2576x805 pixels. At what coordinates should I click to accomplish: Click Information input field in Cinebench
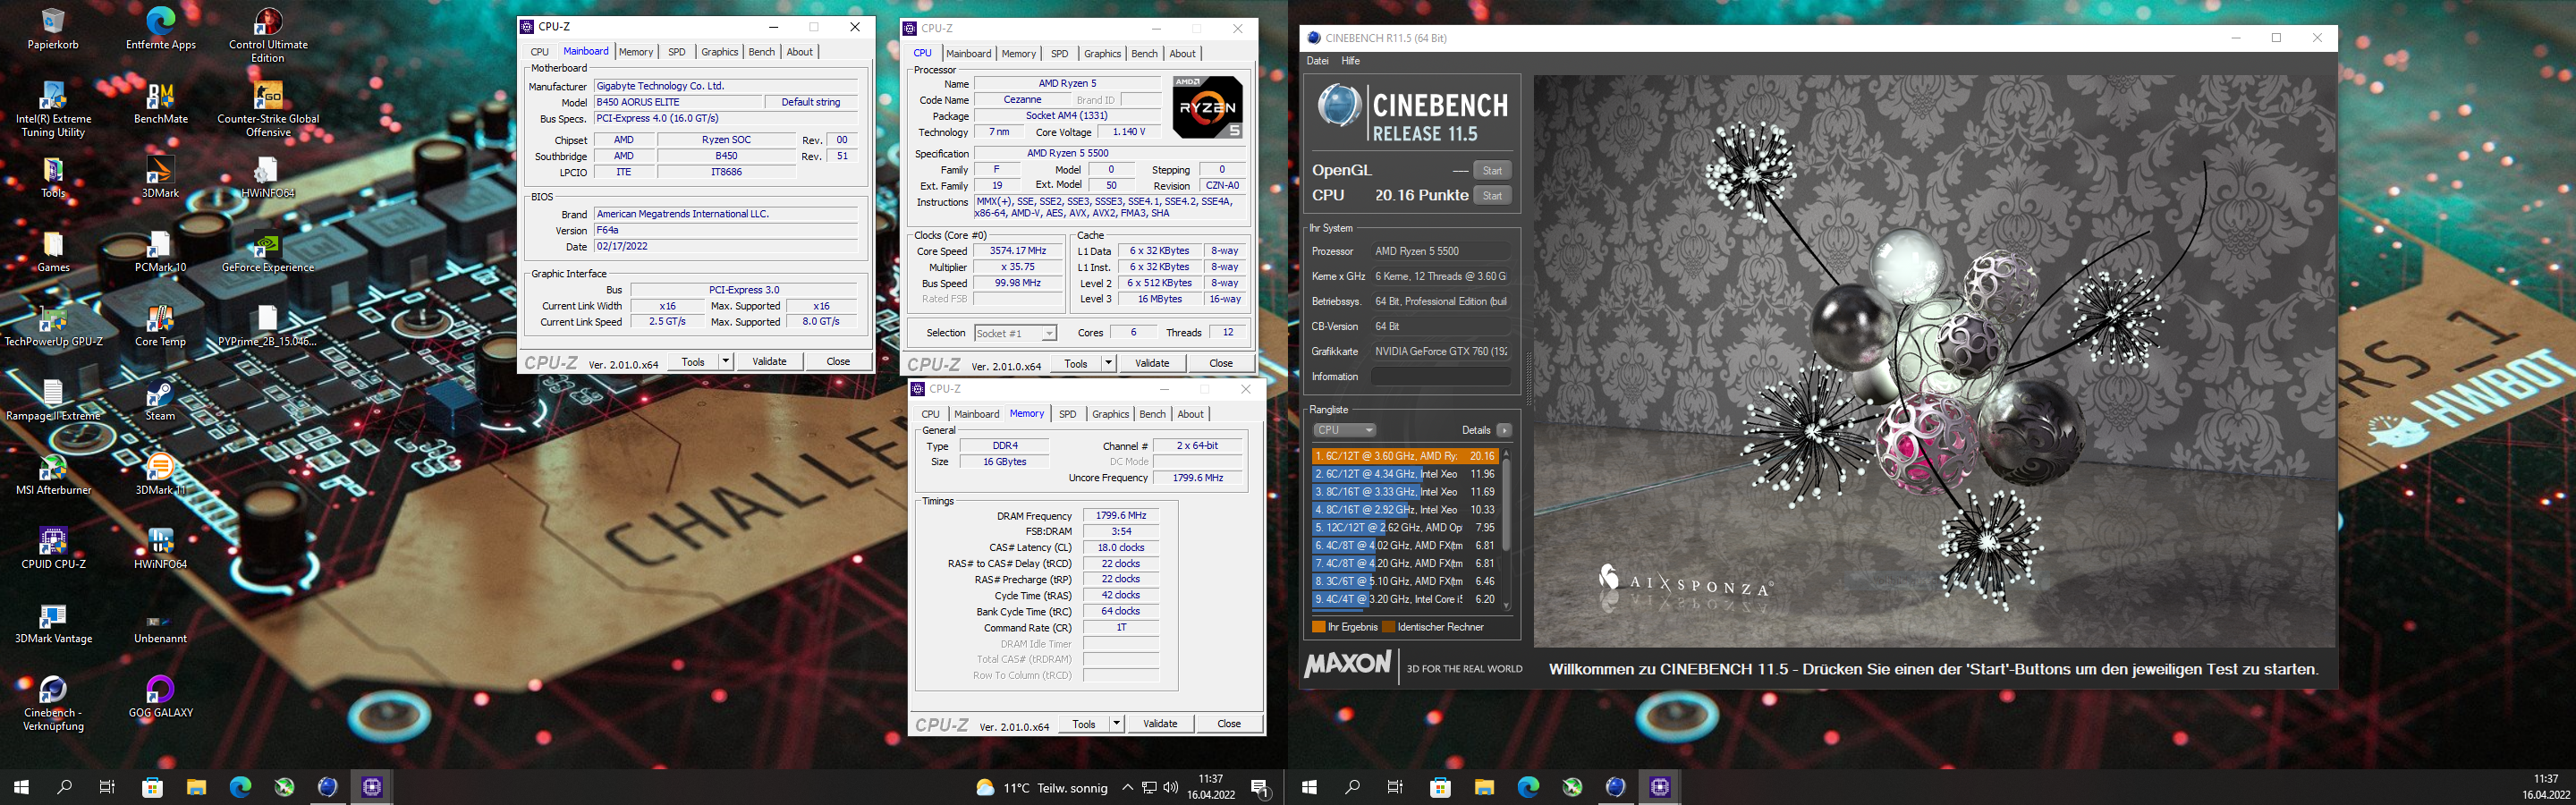(1441, 376)
